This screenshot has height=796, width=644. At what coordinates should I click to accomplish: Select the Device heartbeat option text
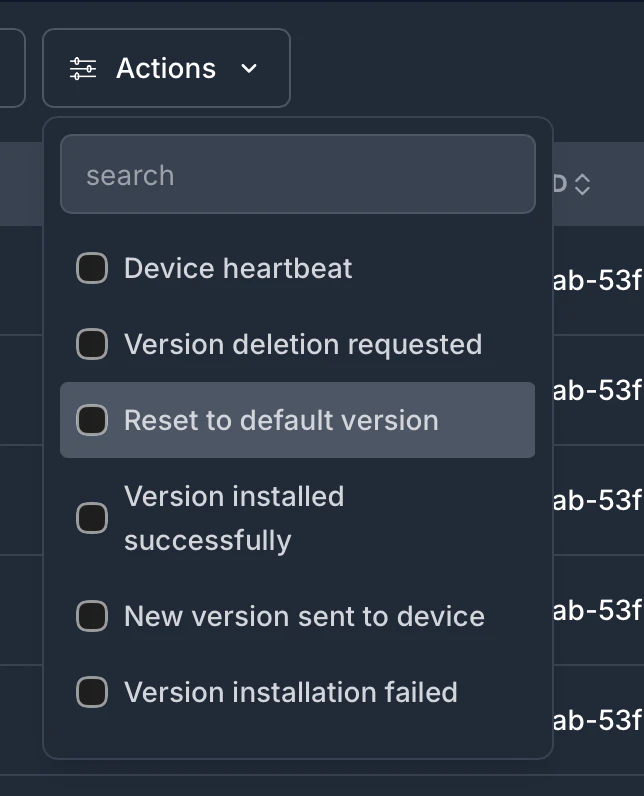tap(238, 268)
